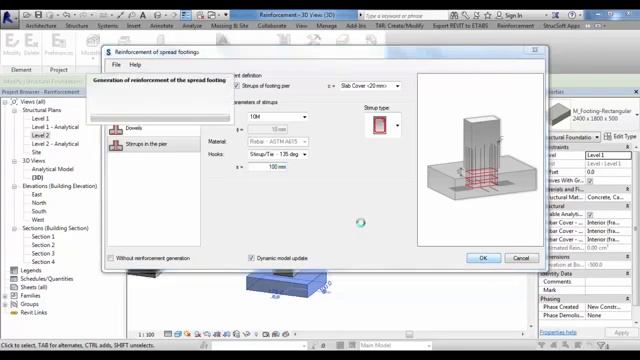
Task: Open the Revit application menu button
Action: click(9, 18)
